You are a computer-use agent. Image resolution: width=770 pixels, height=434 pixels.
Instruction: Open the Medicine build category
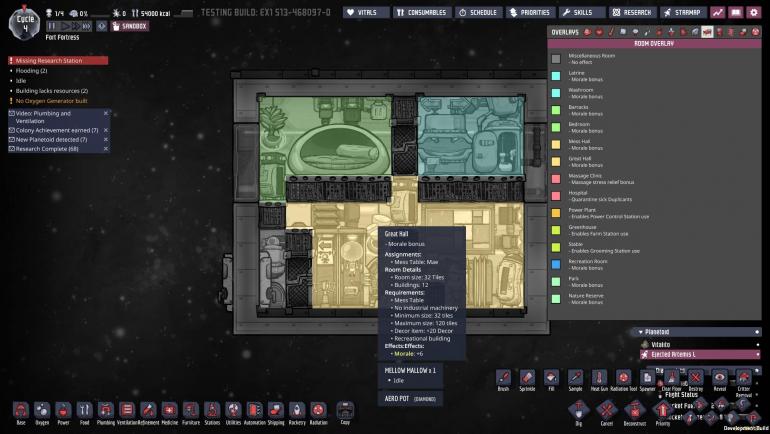(x=169, y=412)
